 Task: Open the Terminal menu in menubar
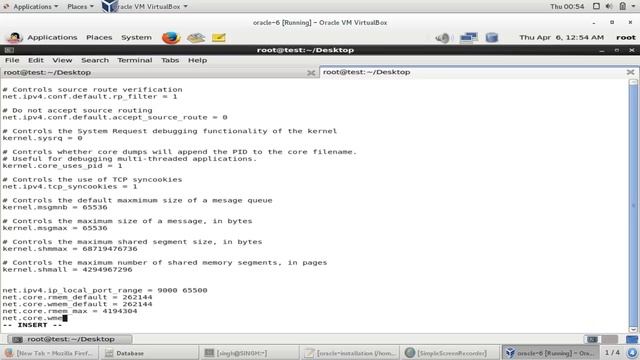[135, 60]
